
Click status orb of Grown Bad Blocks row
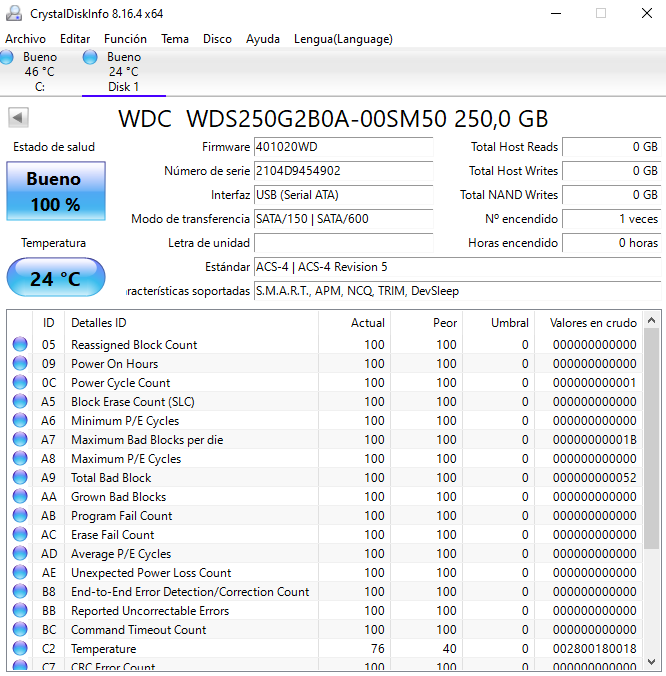click(20, 496)
